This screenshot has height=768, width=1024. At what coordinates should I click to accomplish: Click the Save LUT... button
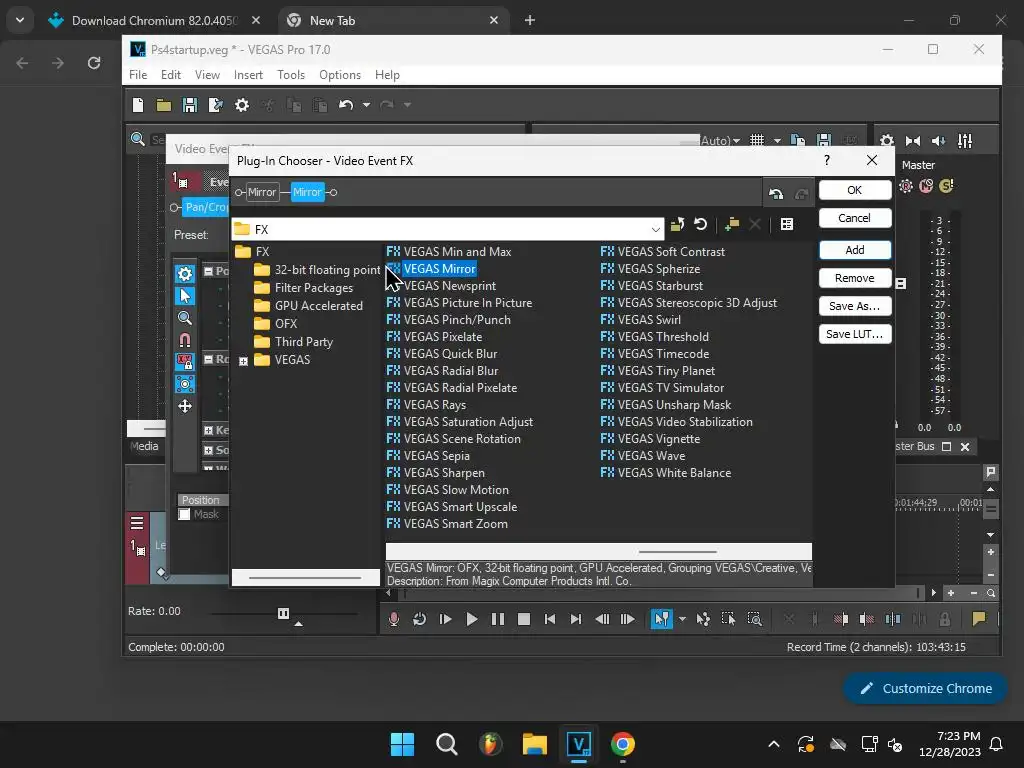(854, 334)
